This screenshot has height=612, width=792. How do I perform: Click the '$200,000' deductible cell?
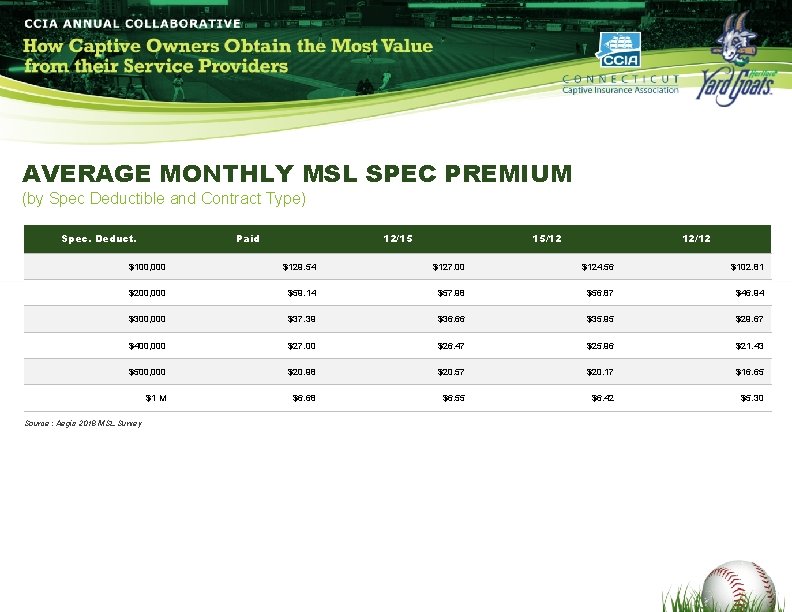pyautogui.click(x=147, y=293)
